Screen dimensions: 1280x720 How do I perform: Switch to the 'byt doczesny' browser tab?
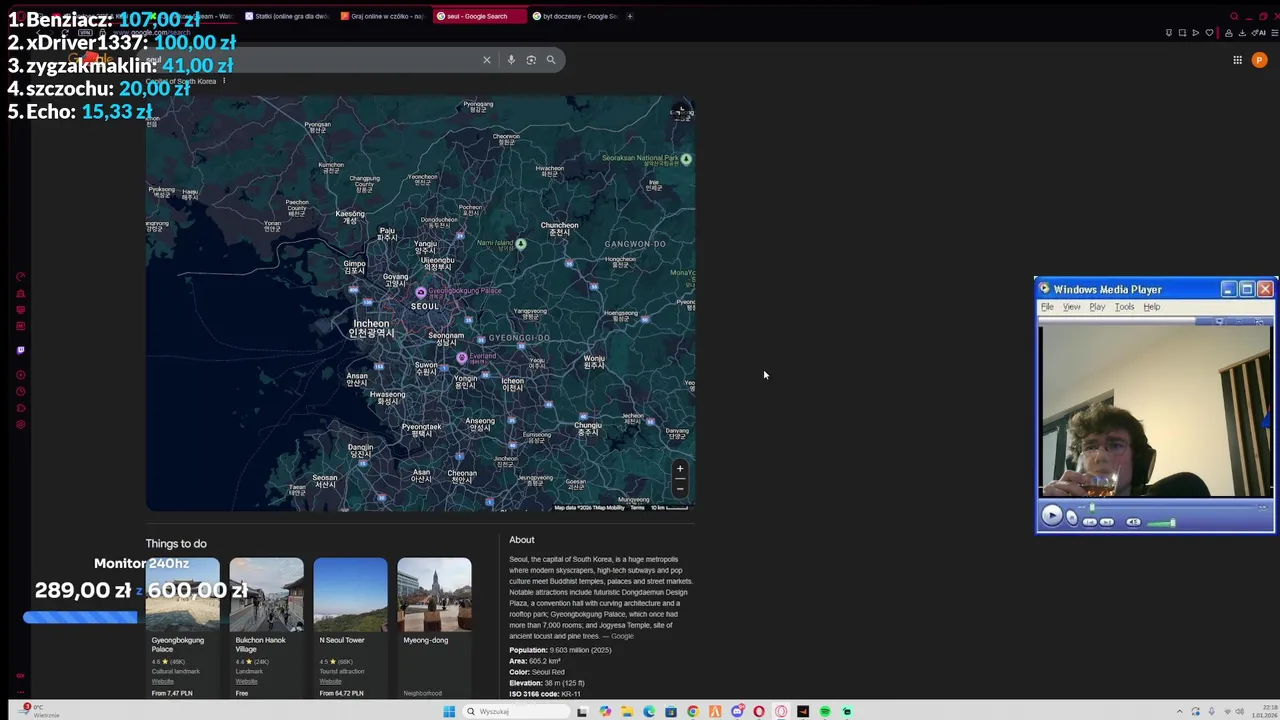coord(575,16)
